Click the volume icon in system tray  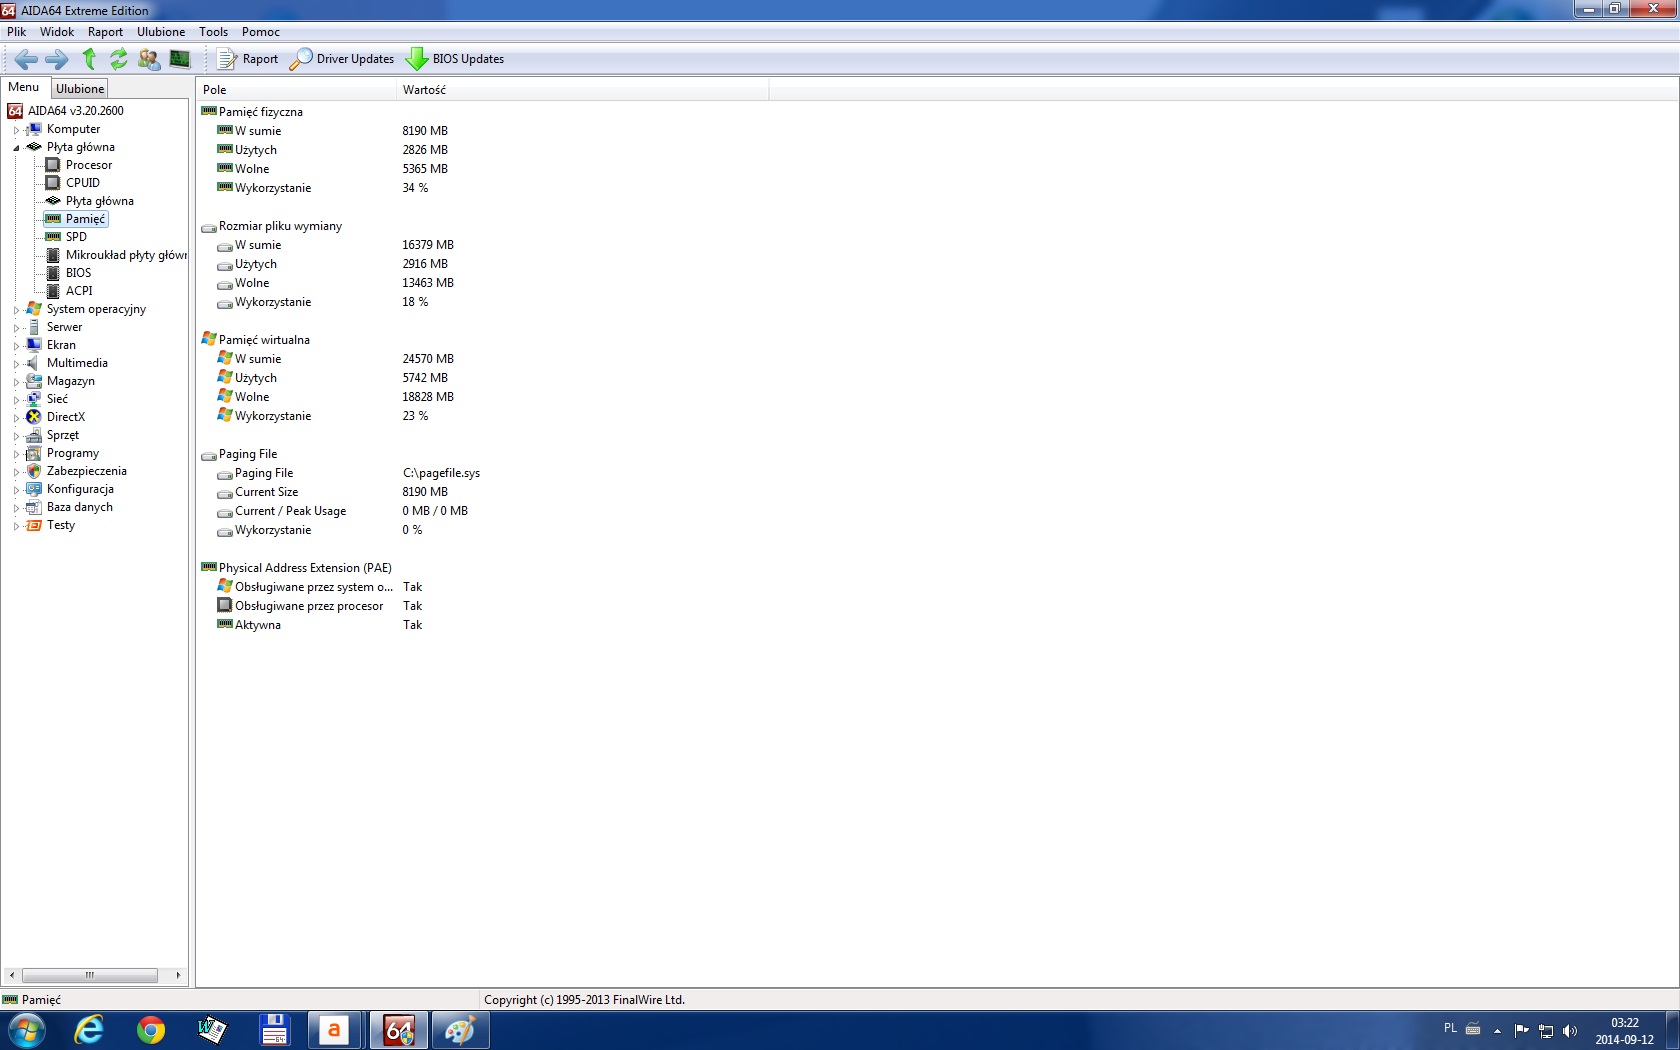(x=1570, y=1031)
